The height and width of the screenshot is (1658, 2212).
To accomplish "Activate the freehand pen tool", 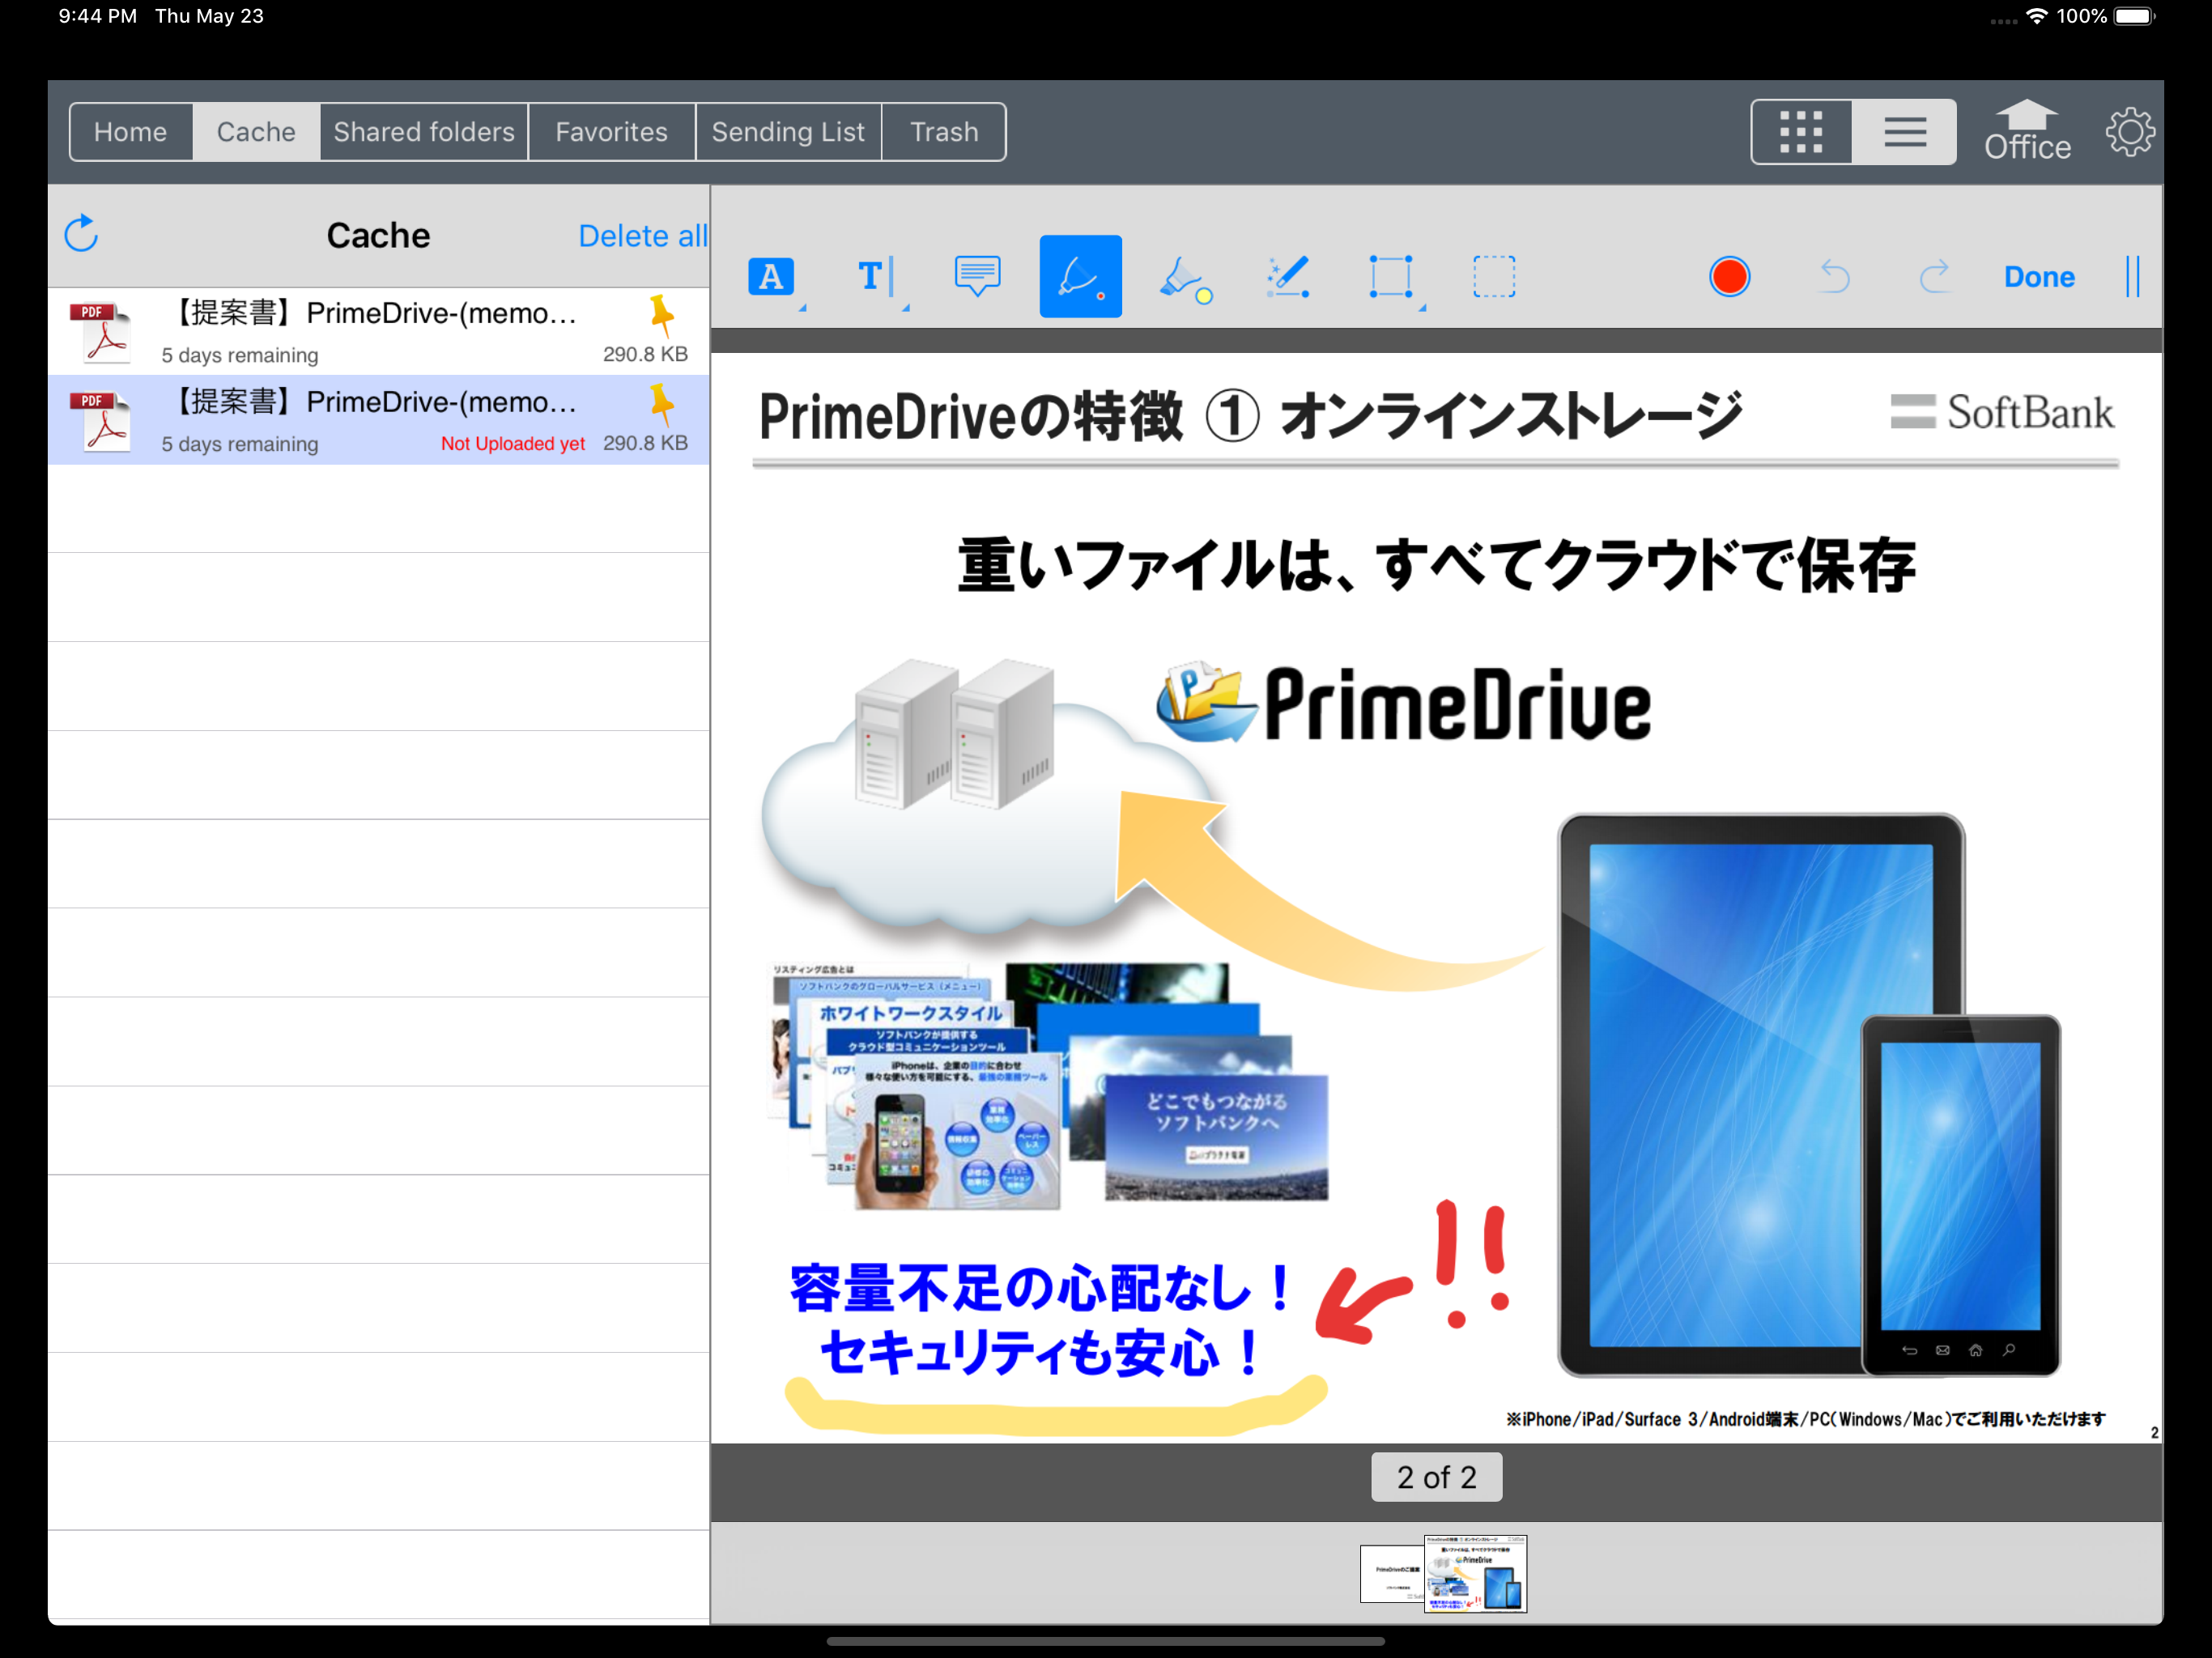I will click(1080, 277).
